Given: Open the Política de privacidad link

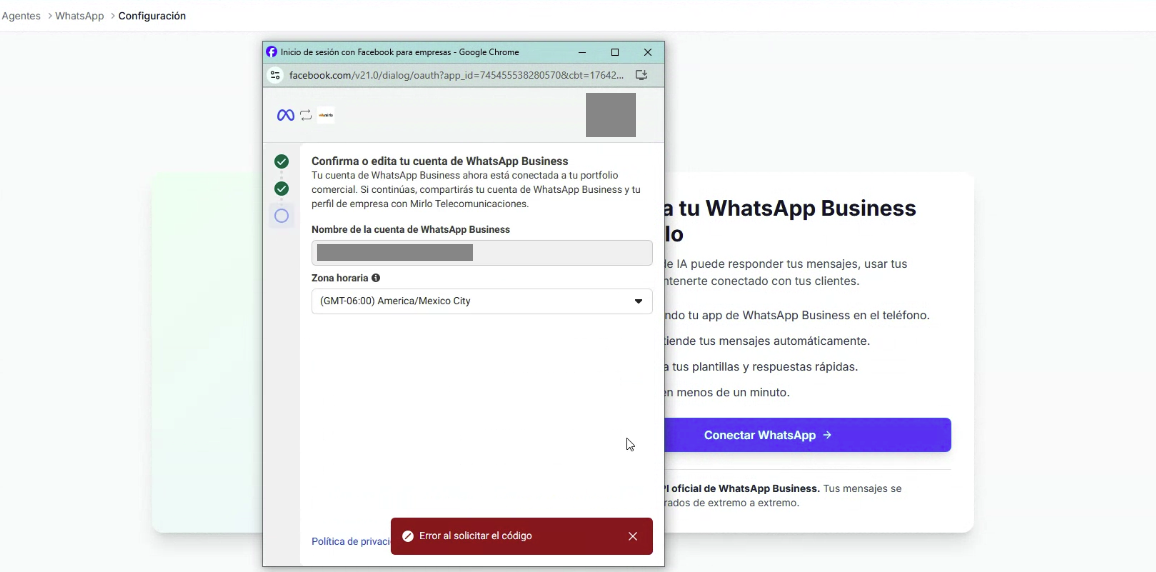Looking at the screenshot, I should [351, 542].
